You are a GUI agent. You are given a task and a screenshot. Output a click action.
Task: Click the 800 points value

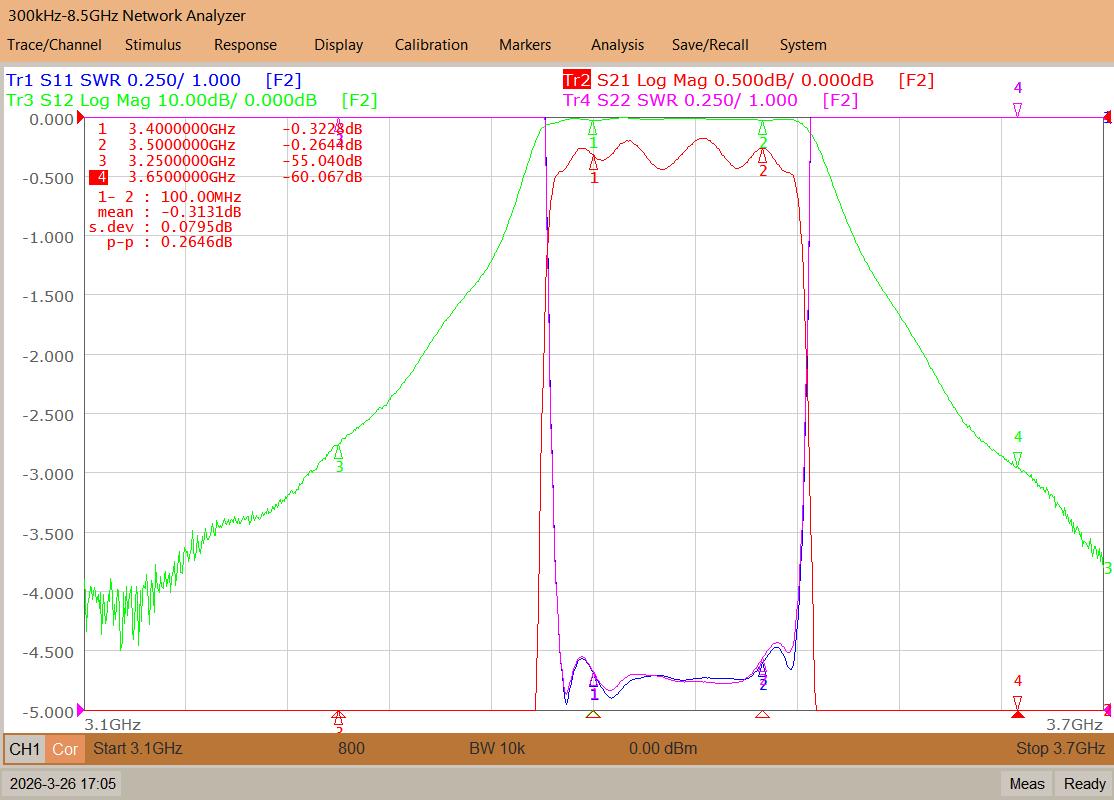pyautogui.click(x=351, y=748)
